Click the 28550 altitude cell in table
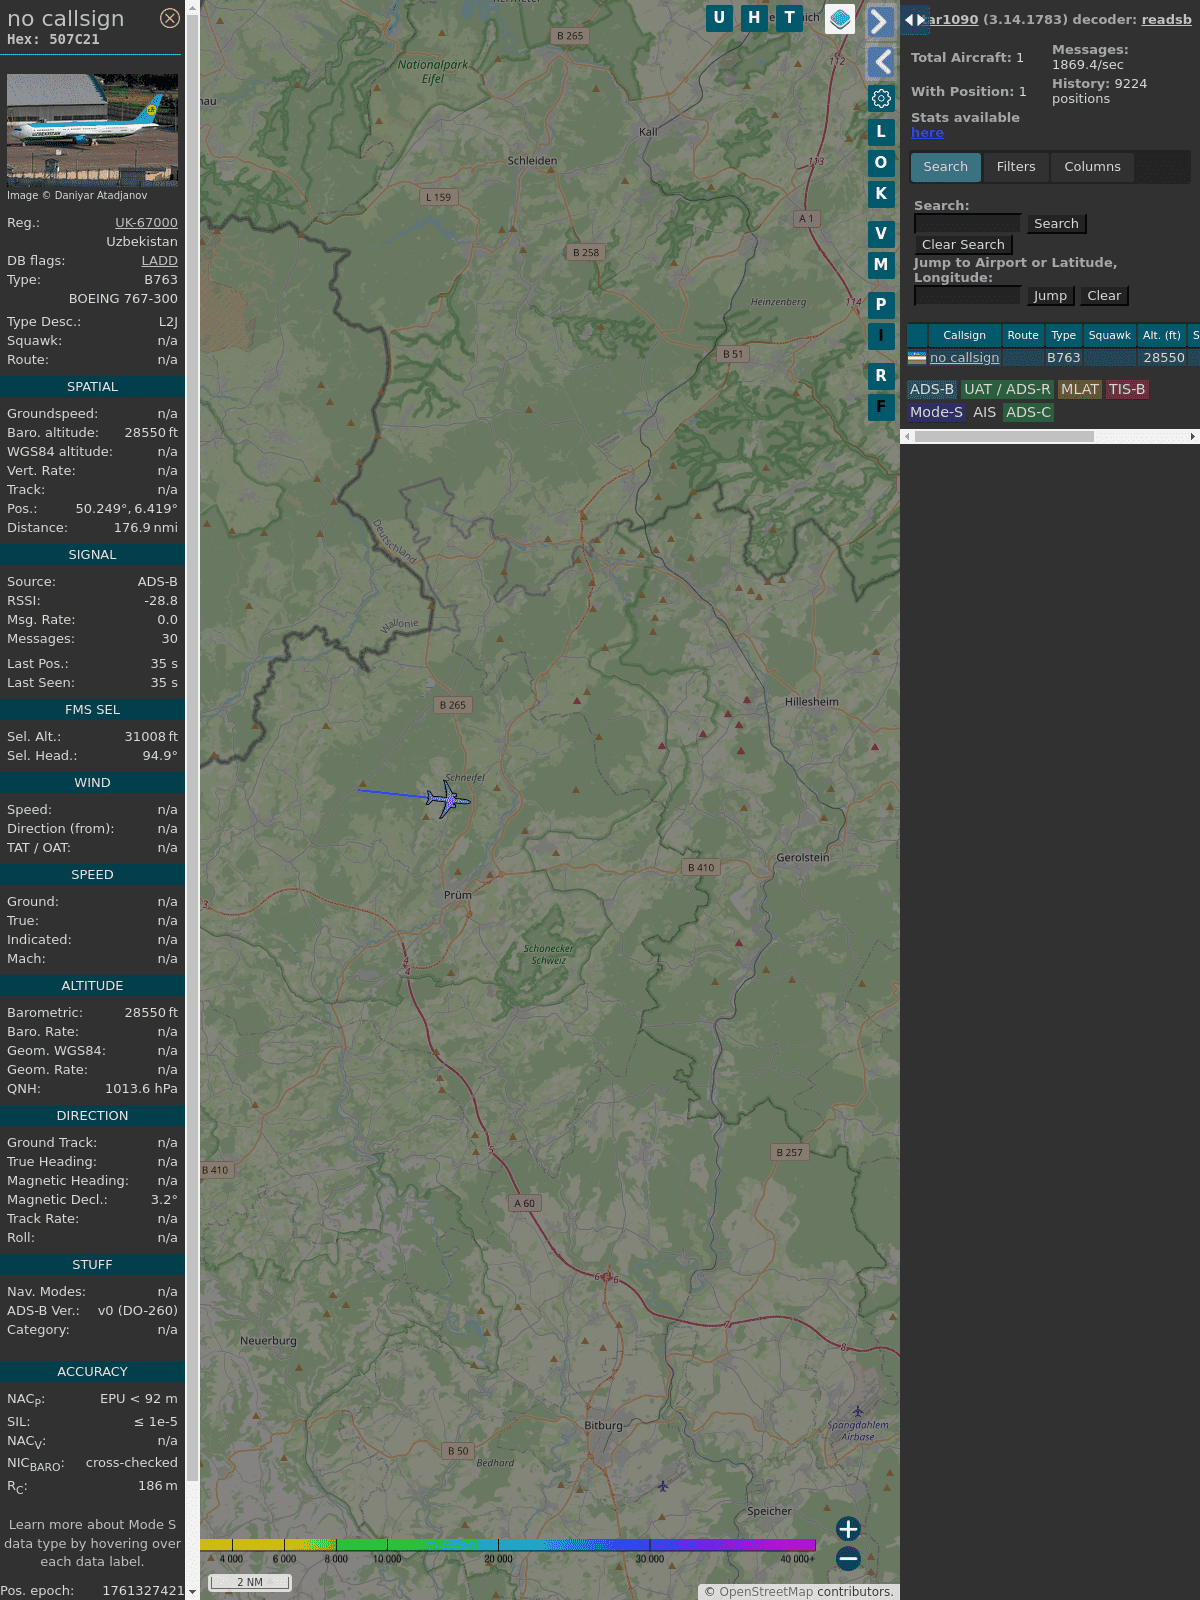The image size is (1200, 1600). (1164, 358)
